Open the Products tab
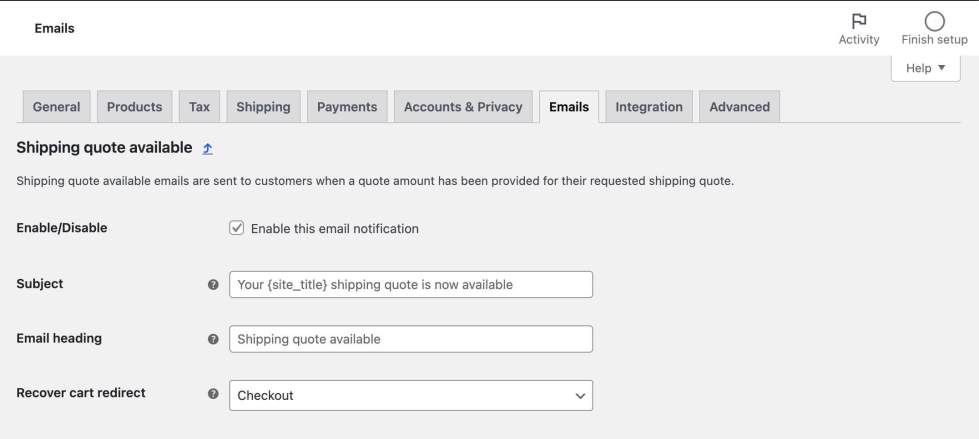 (x=134, y=107)
